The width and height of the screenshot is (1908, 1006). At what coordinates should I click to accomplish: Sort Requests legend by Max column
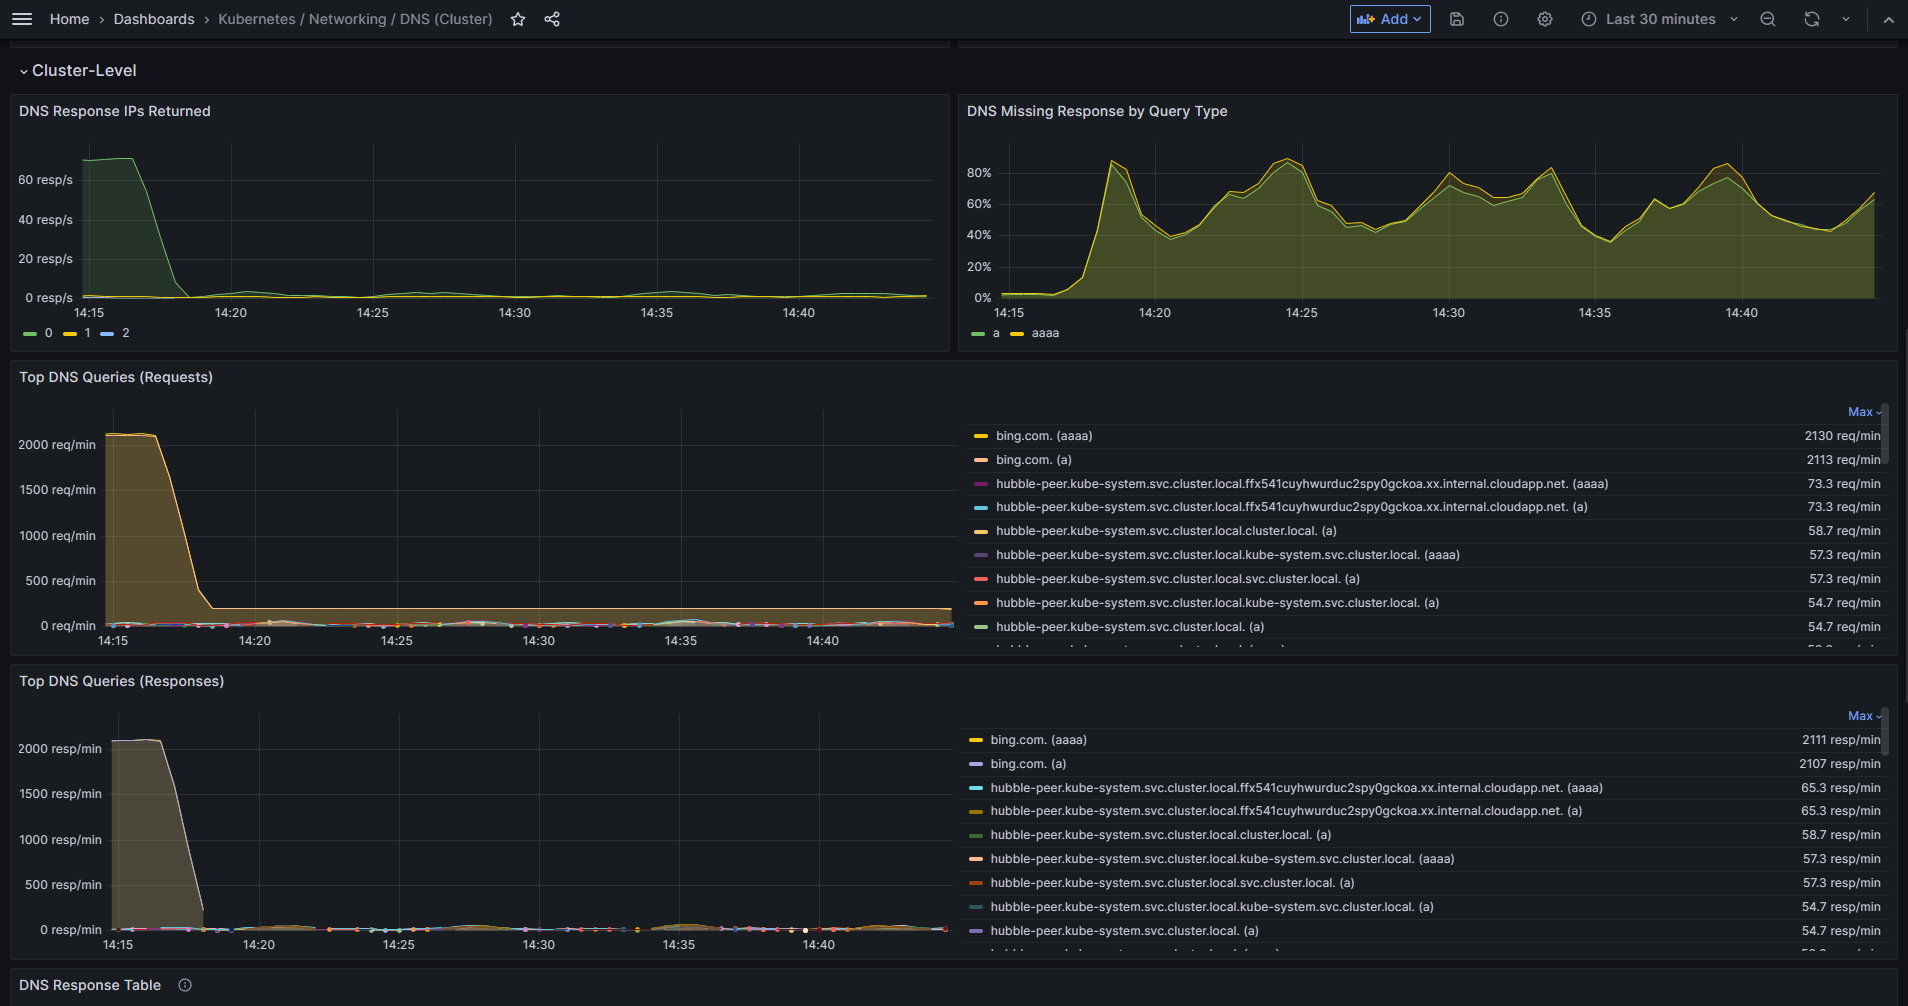[x=1864, y=412]
